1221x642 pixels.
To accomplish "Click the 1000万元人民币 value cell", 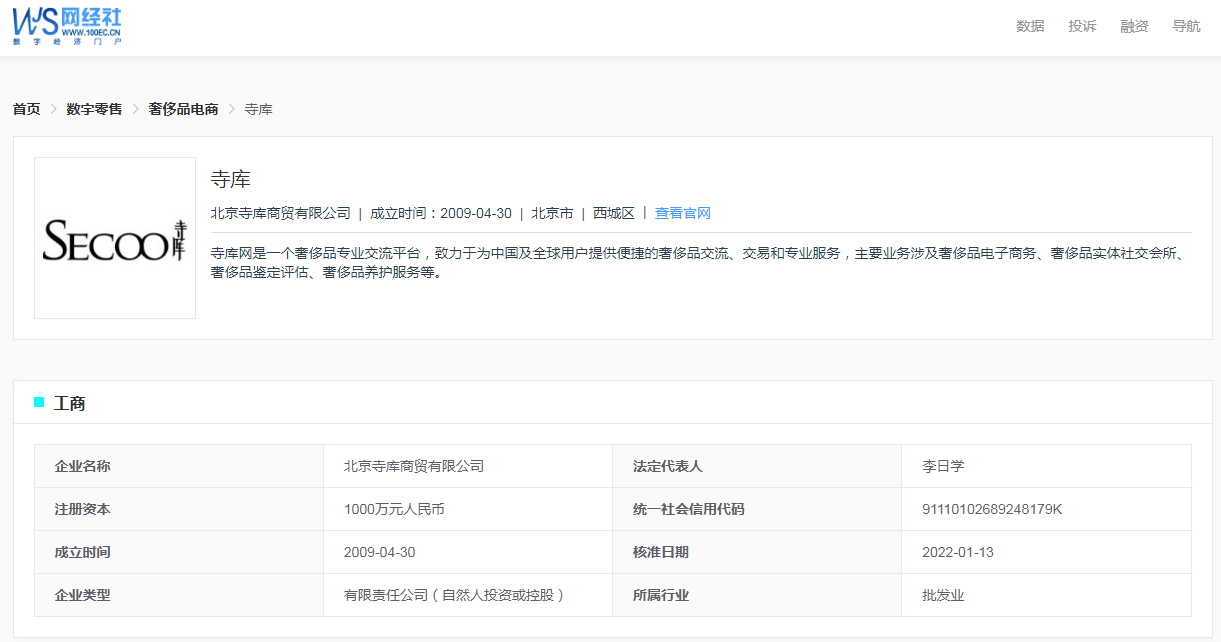I will coord(468,509).
